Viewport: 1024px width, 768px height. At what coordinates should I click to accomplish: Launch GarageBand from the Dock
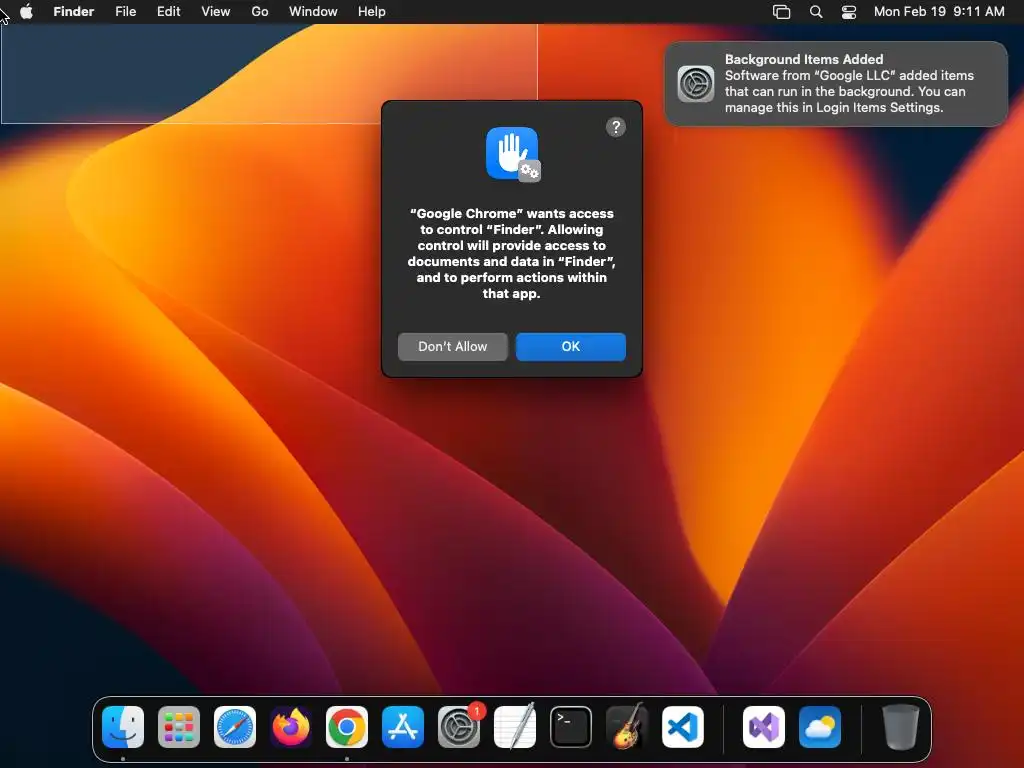point(627,727)
